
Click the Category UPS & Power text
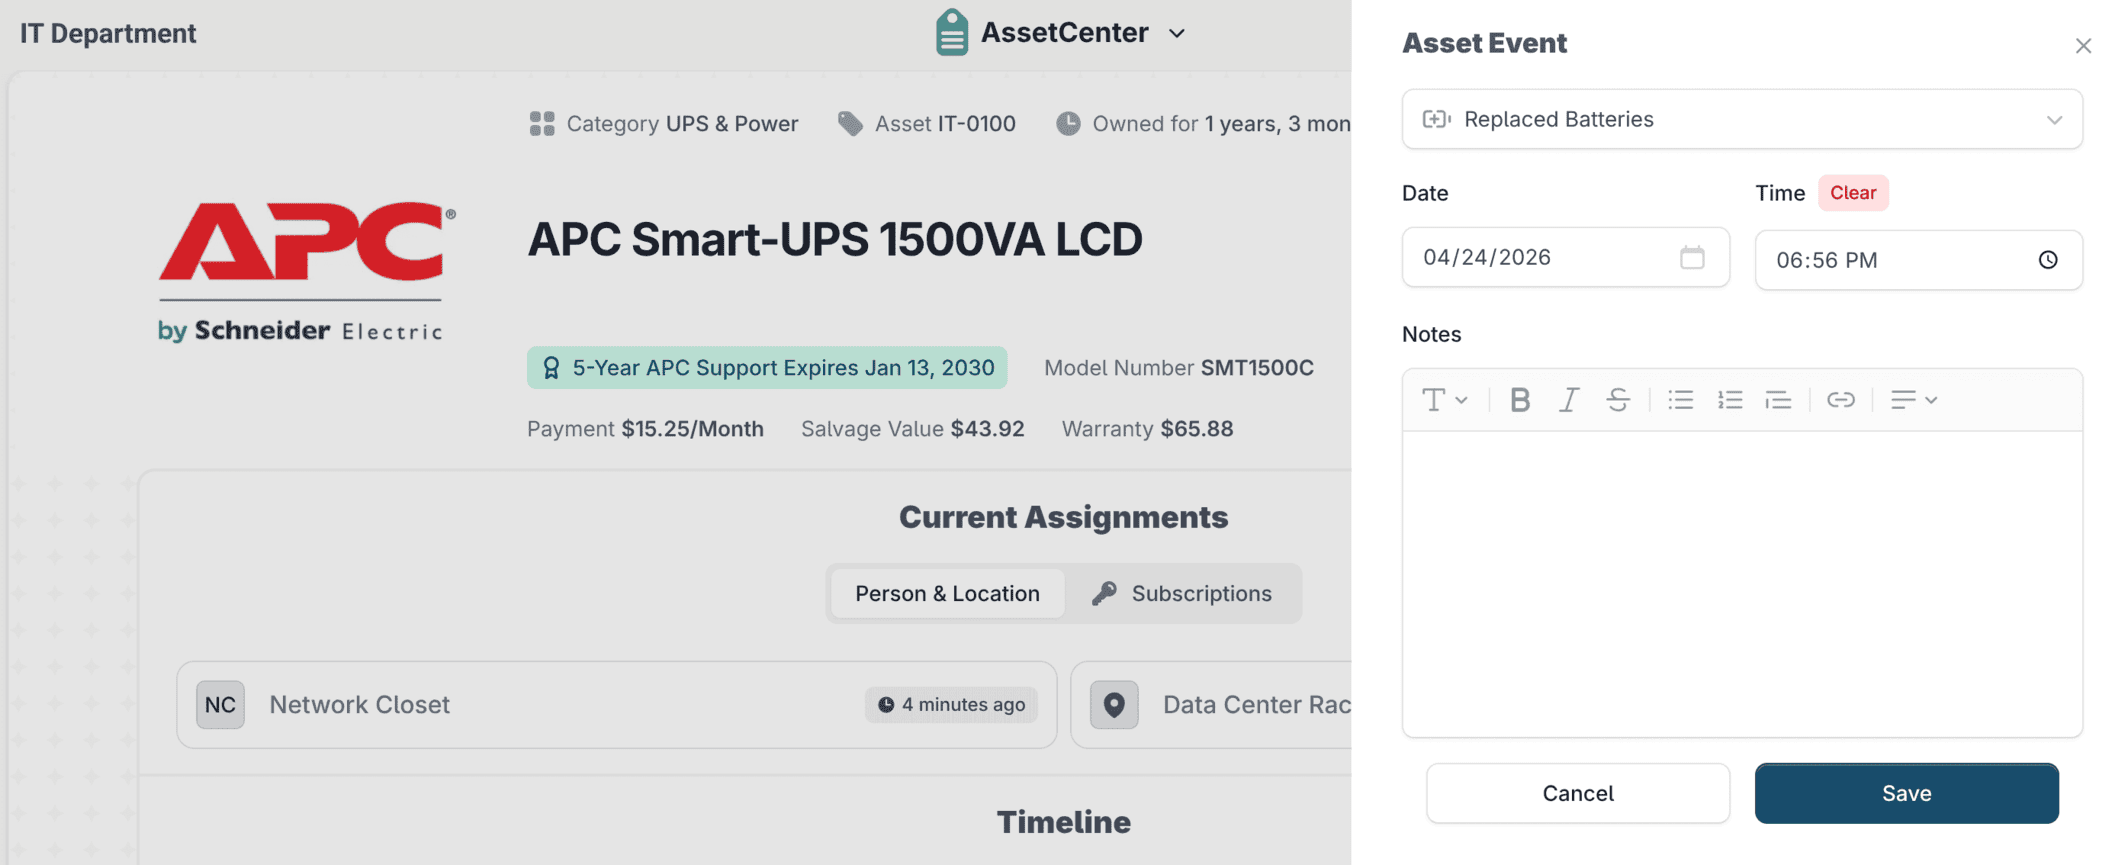pos(682,124)
